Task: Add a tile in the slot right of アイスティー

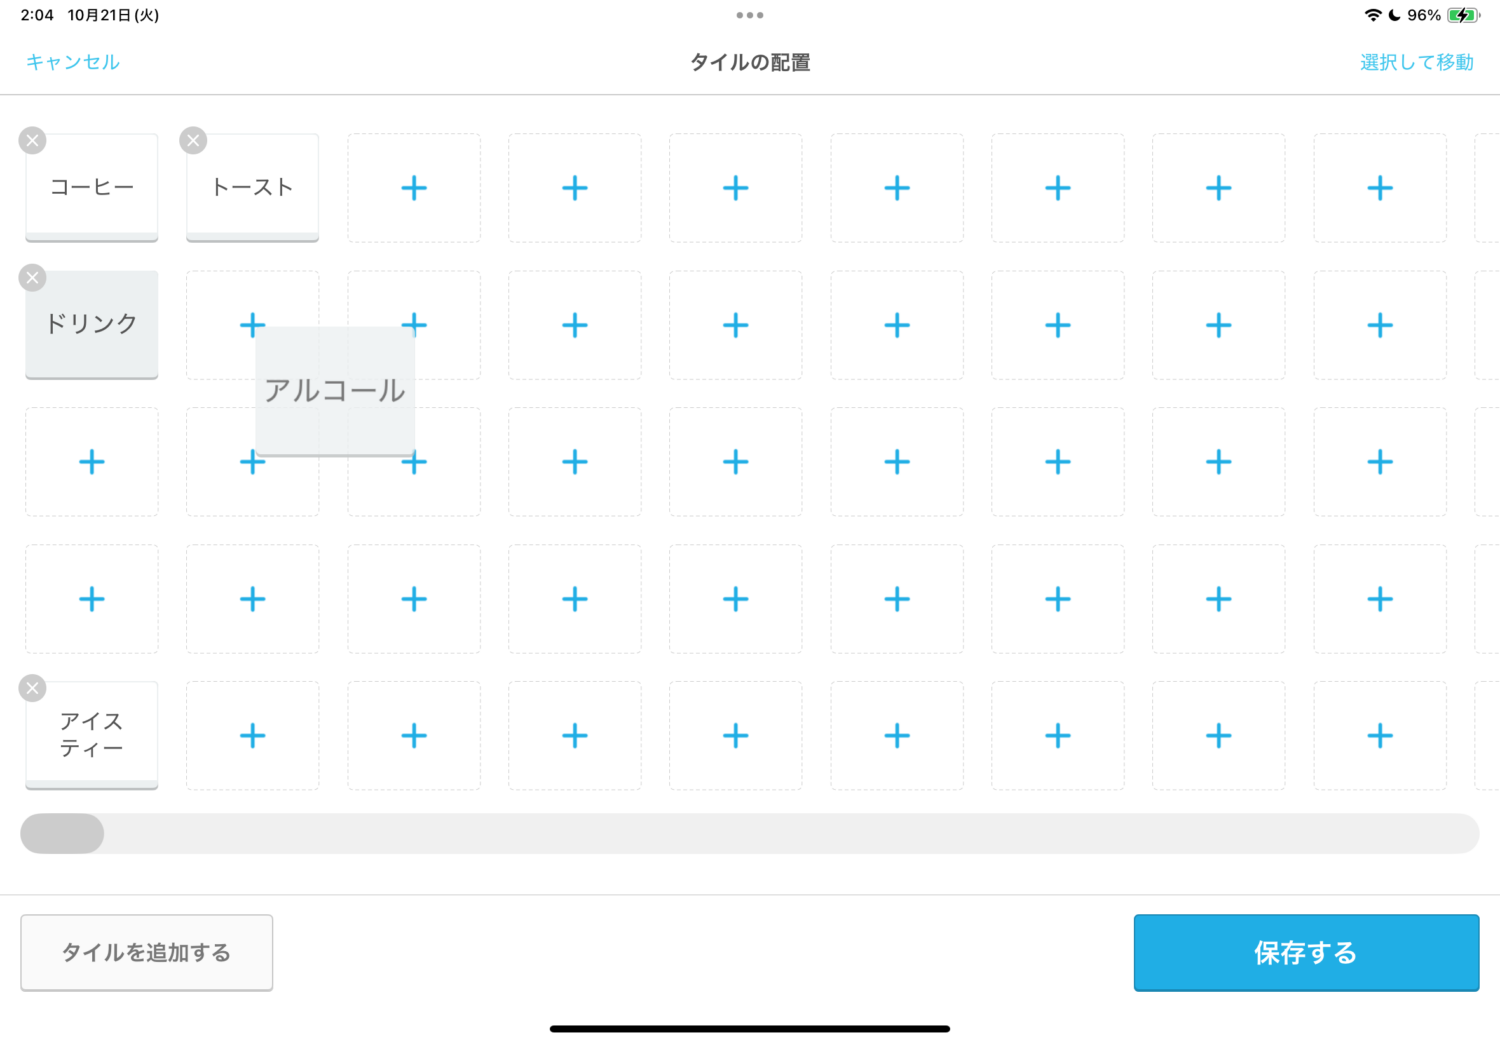Action: click(x=253, y=736)
